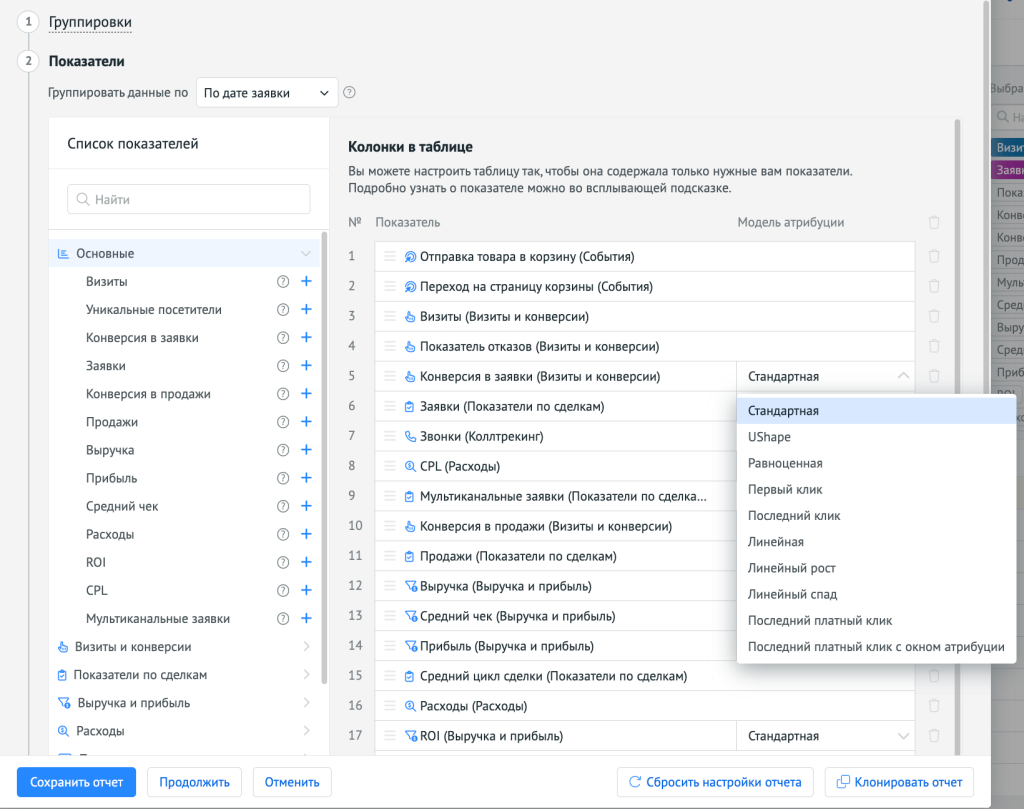
Task: Choose Линейный спад attribution model
Action: pos(876,594)
